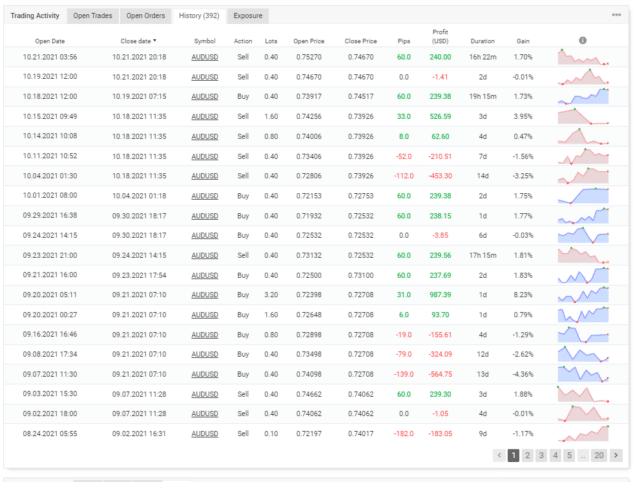
Task: Click the gain value 8.23%
Action: [523, 295]
